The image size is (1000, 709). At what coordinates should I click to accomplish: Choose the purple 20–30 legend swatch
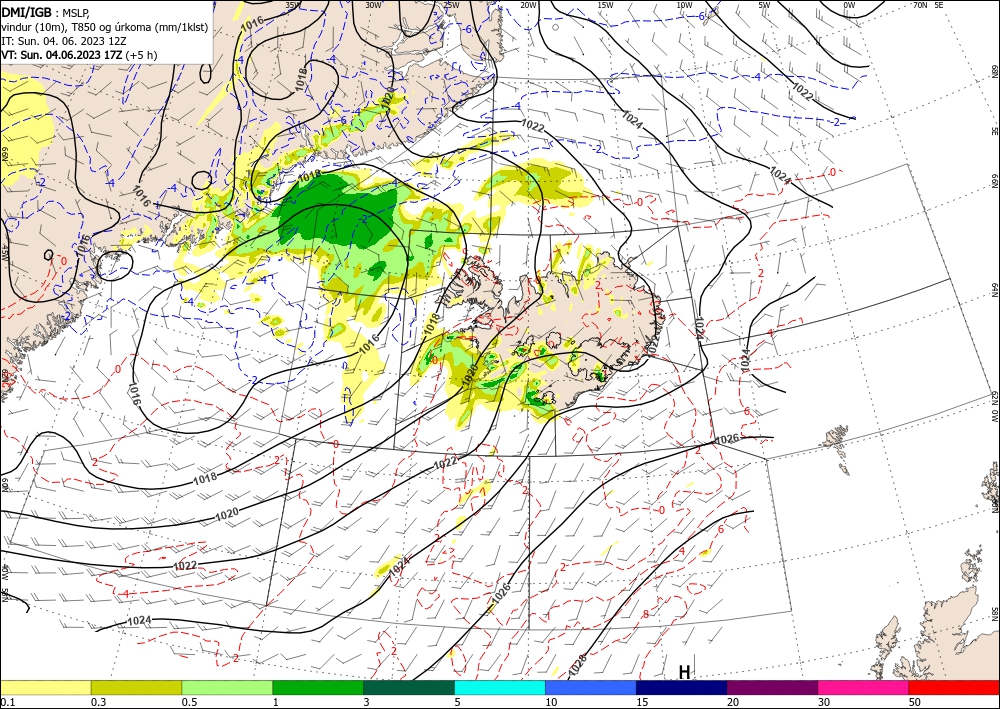772,687
